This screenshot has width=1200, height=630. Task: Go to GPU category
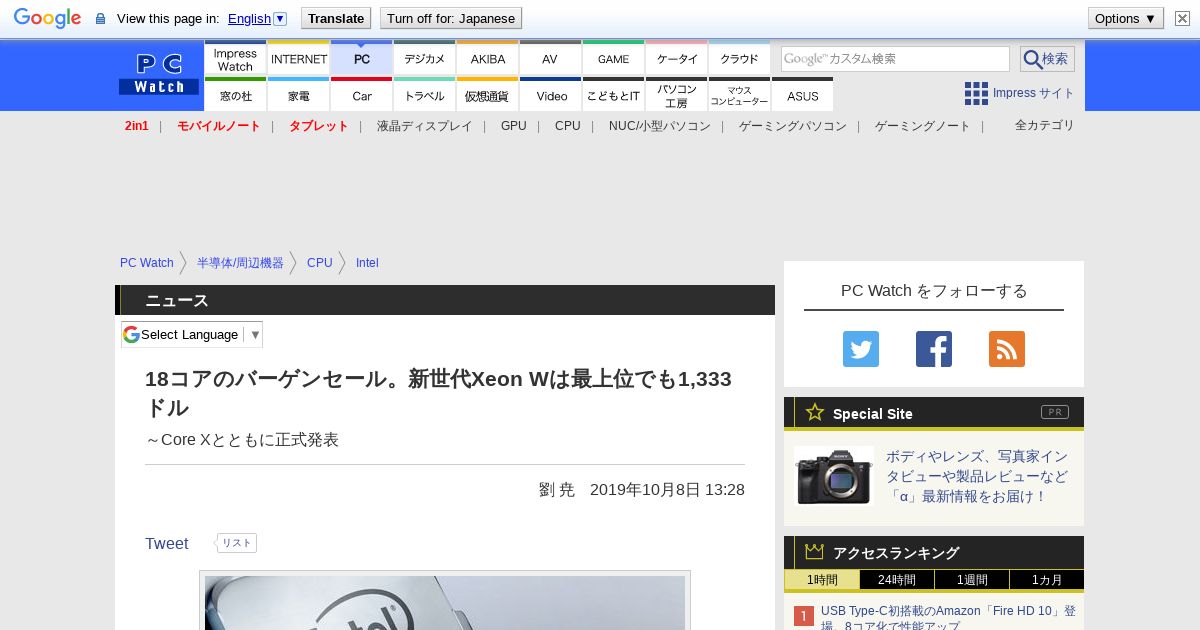click(x=514, y=126)
